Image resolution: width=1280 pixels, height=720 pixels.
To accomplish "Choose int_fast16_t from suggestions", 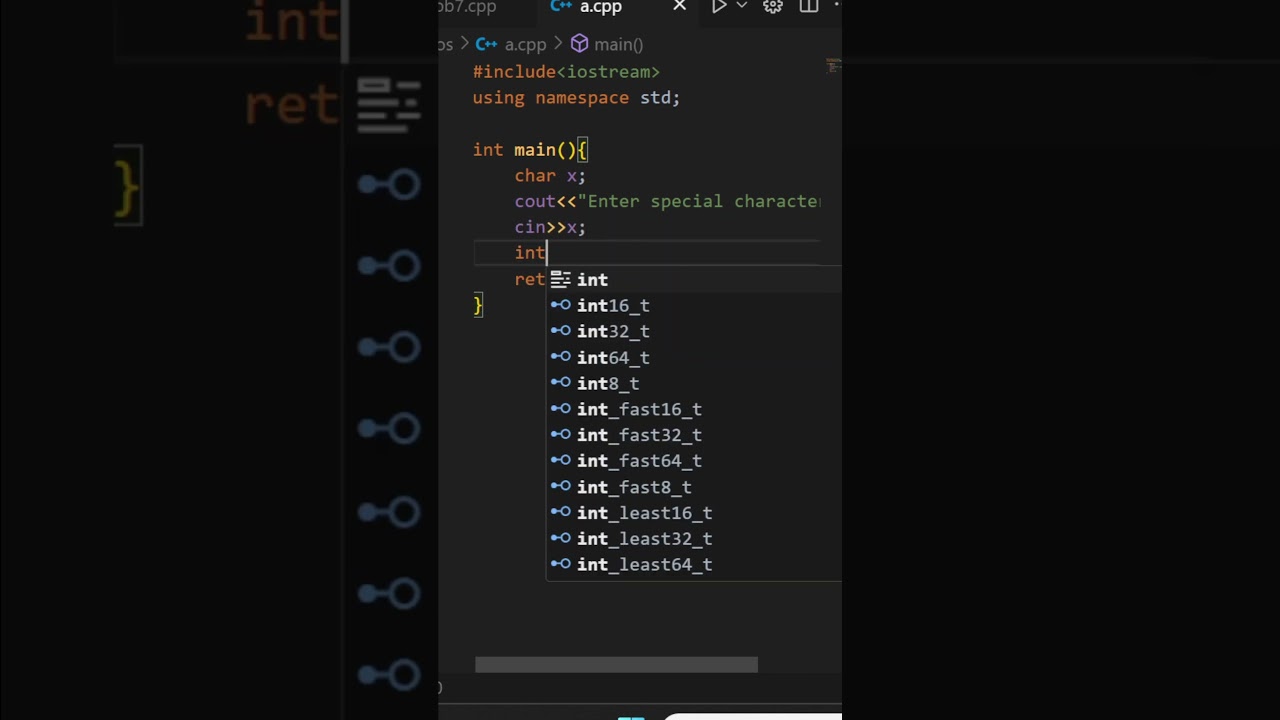I will click(x=694, y=410).
